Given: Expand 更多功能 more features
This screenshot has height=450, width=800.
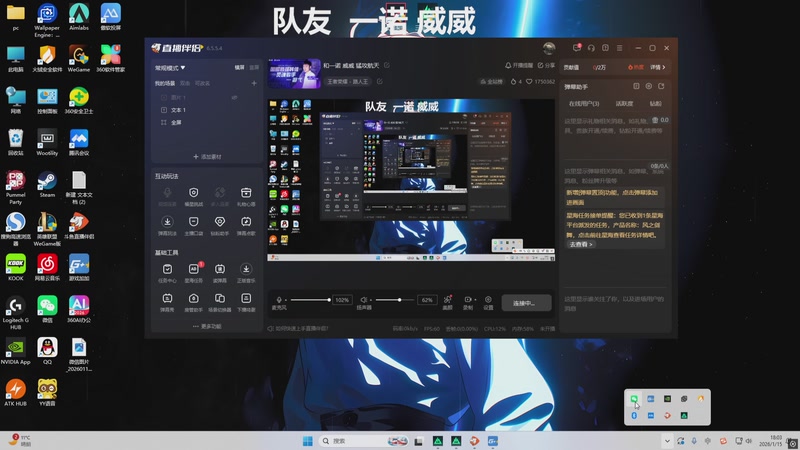Looking at the screenshot, I should (207, 326).
